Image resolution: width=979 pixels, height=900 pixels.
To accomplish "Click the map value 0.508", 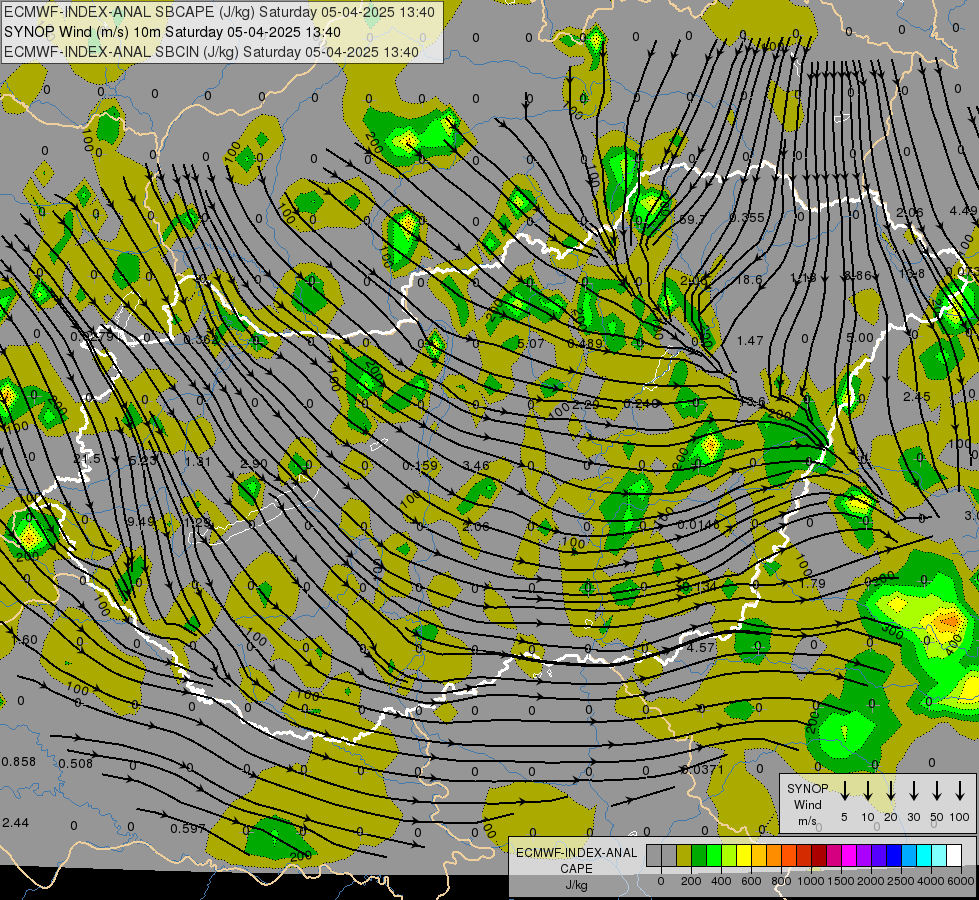I will [x=76, y=763].
